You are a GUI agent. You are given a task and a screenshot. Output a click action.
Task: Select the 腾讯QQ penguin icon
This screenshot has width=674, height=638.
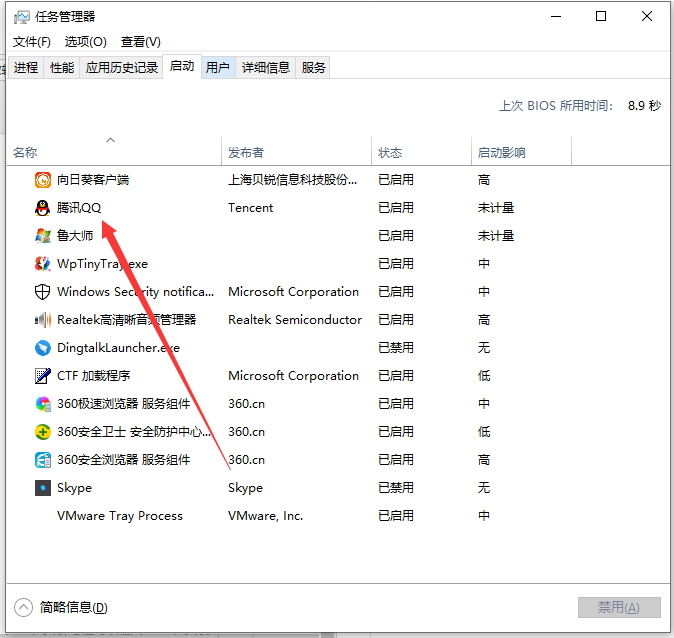pyautogui.click(x=43, y=208)
